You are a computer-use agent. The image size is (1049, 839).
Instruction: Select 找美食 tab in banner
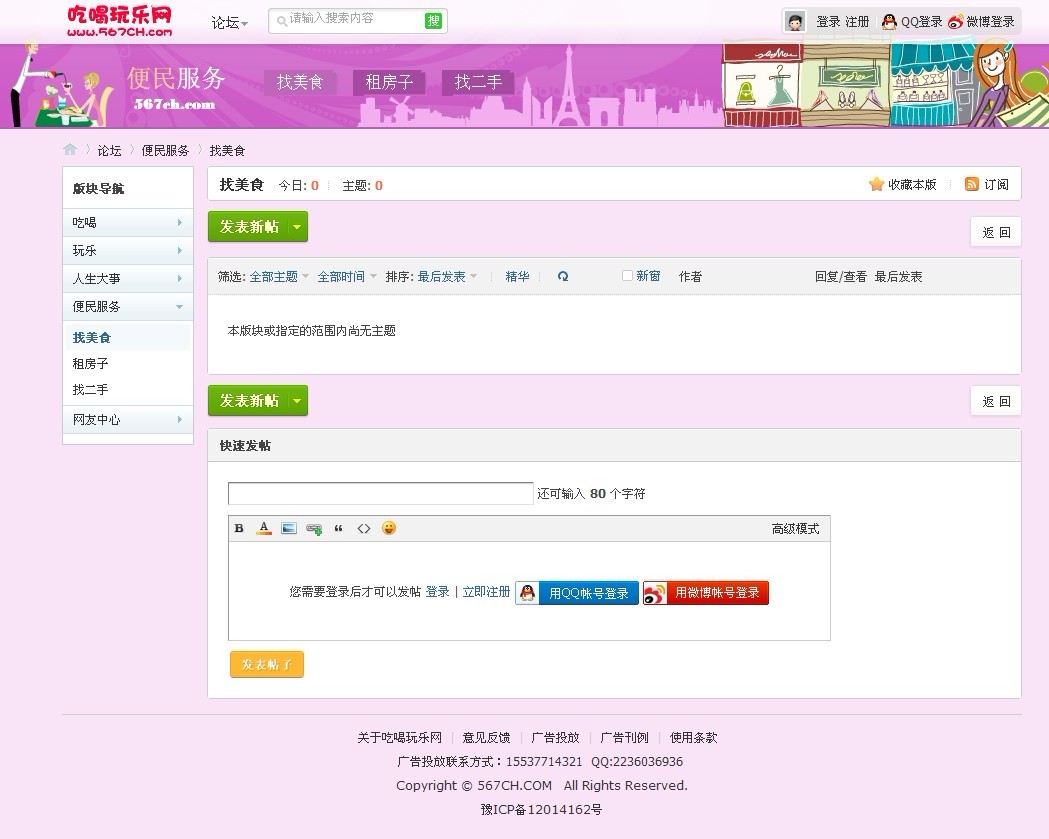(300, 82)
